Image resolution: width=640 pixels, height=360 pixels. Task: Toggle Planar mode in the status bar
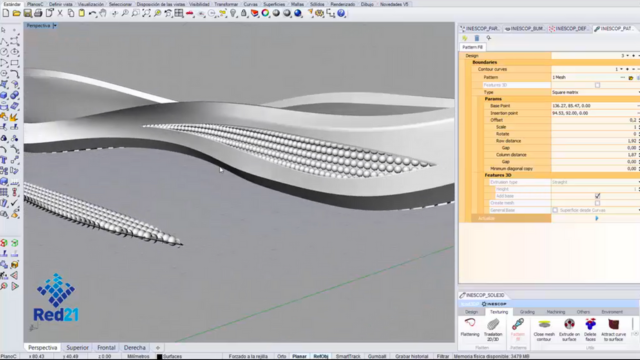[299, 356]
